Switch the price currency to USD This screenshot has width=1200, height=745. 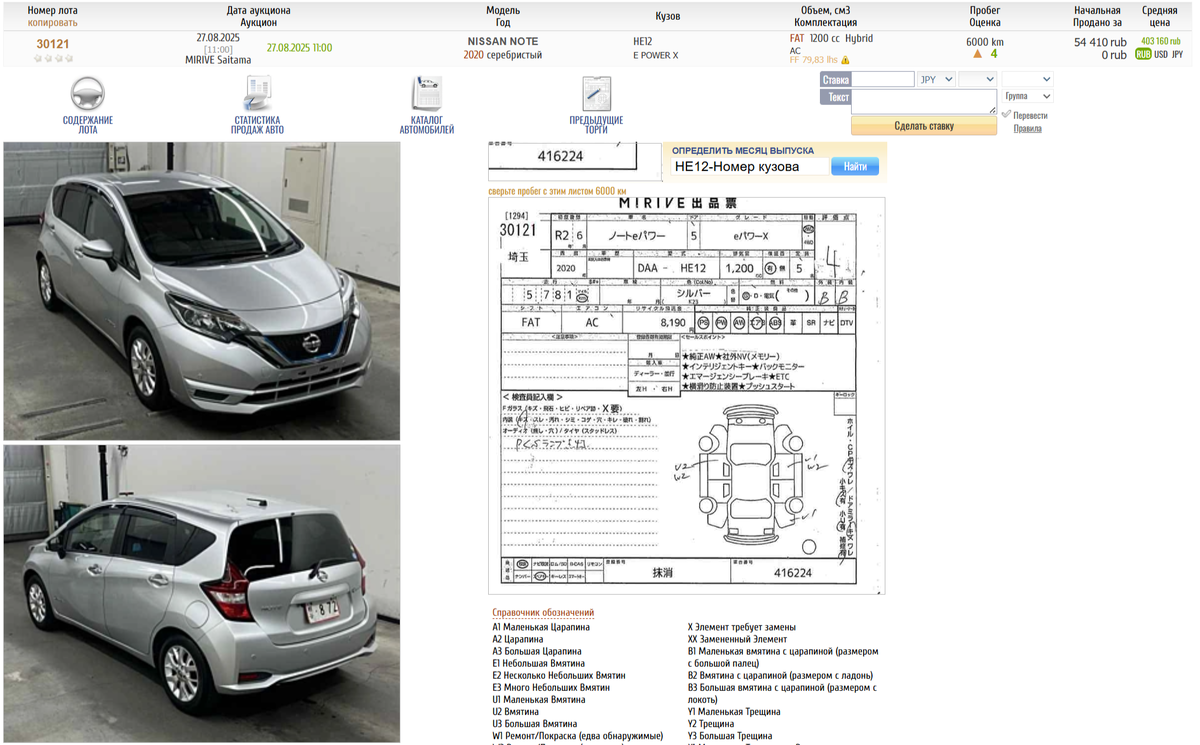tap(1161, 55)
